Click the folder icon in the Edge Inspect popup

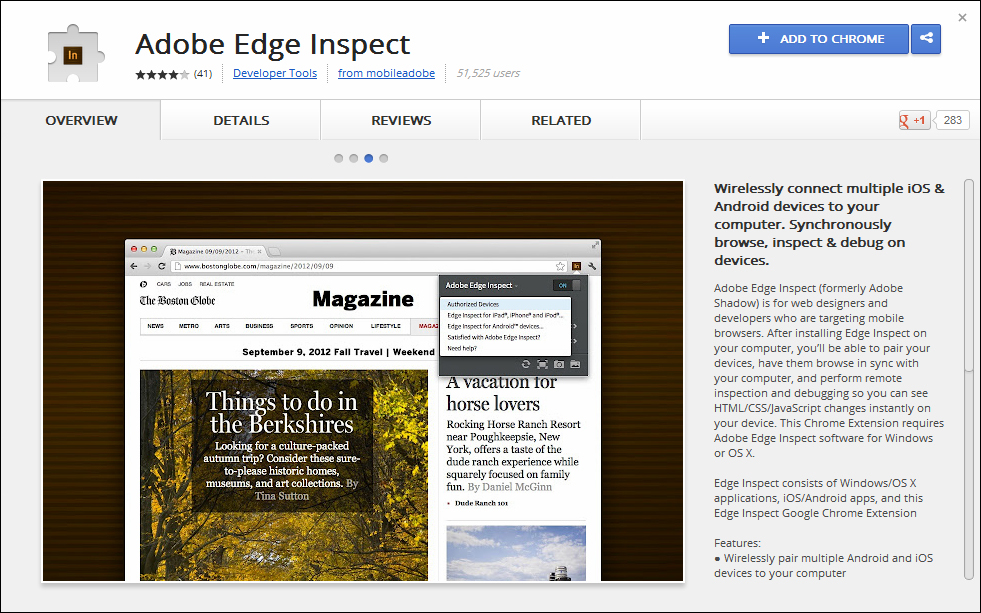click(x=575, y=364)
